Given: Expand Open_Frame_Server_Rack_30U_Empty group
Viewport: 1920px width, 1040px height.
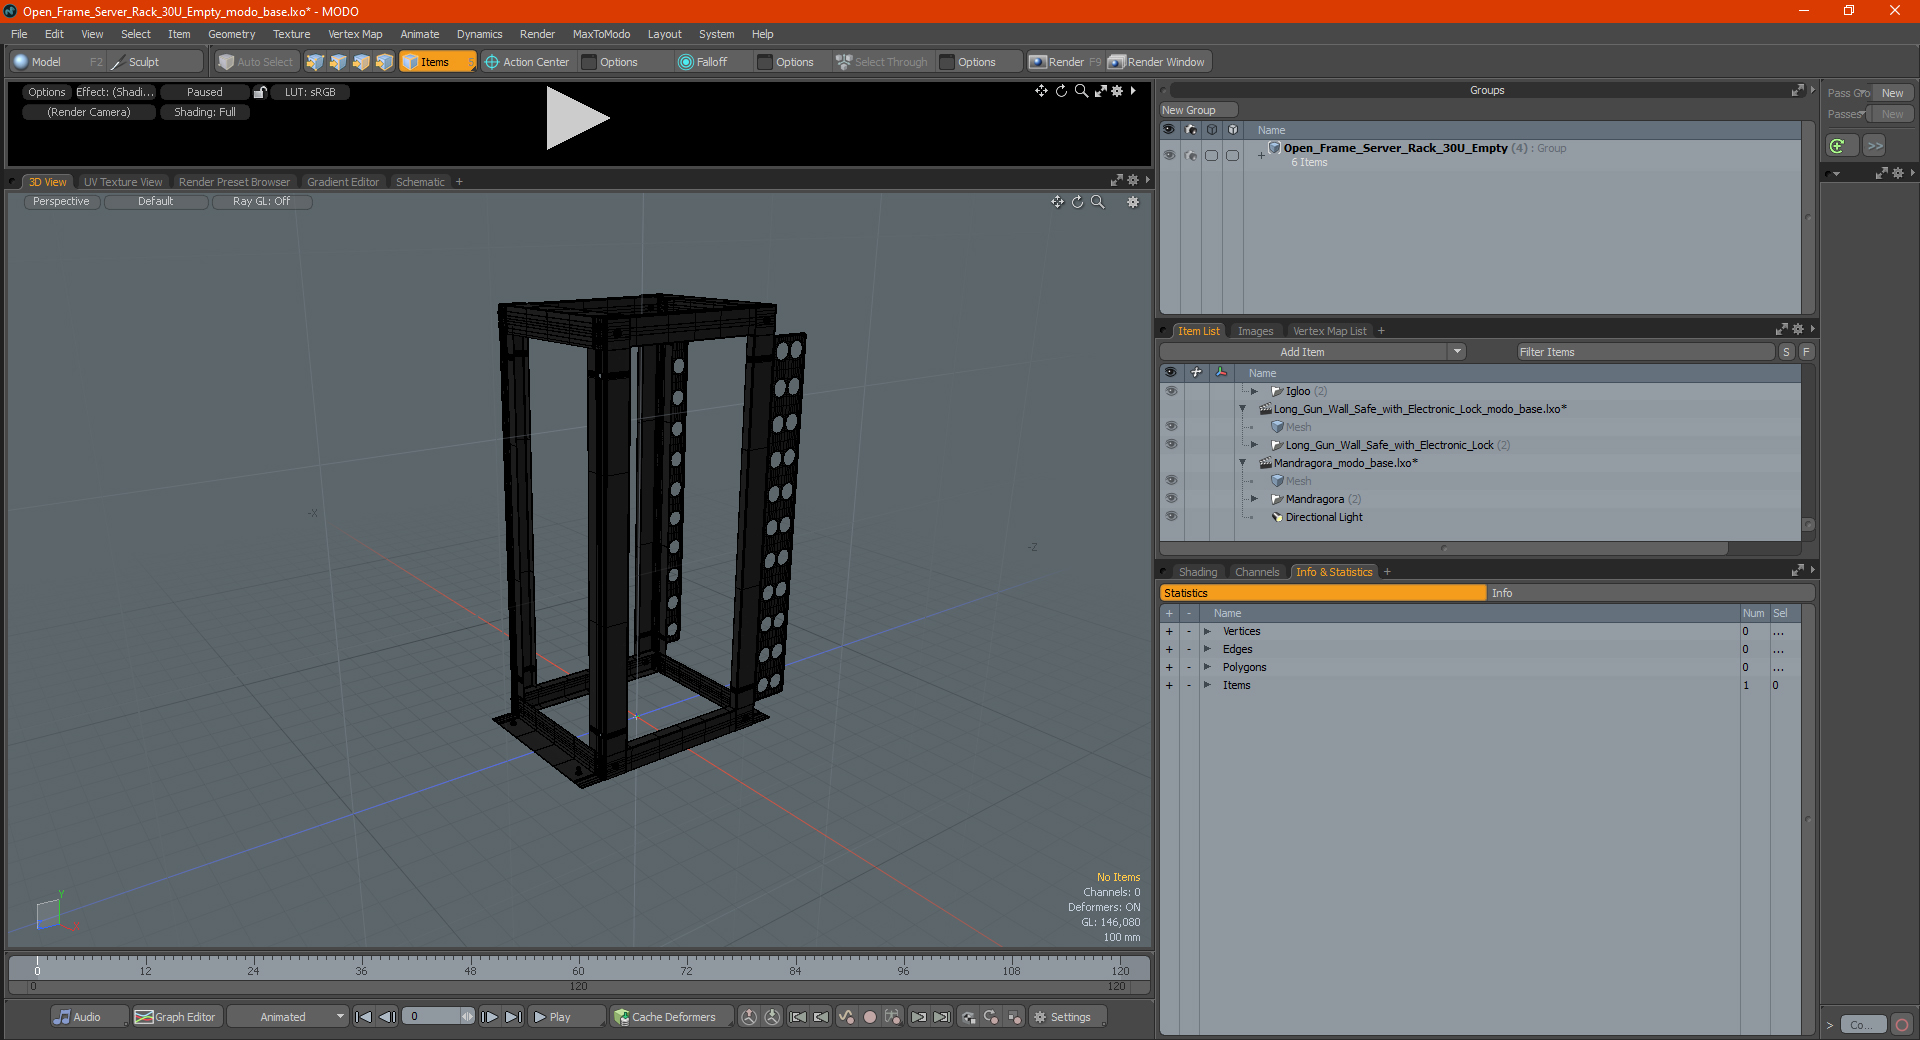Looking at the screenshot, I should 1261,155.
